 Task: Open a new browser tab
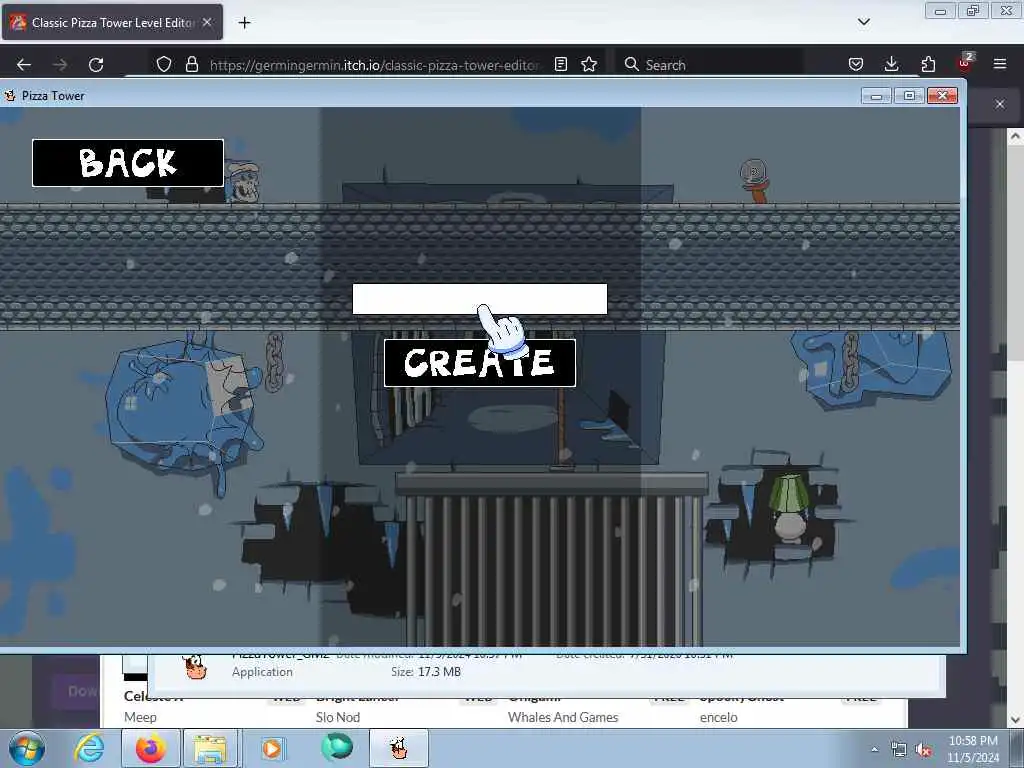click(244, 23)
